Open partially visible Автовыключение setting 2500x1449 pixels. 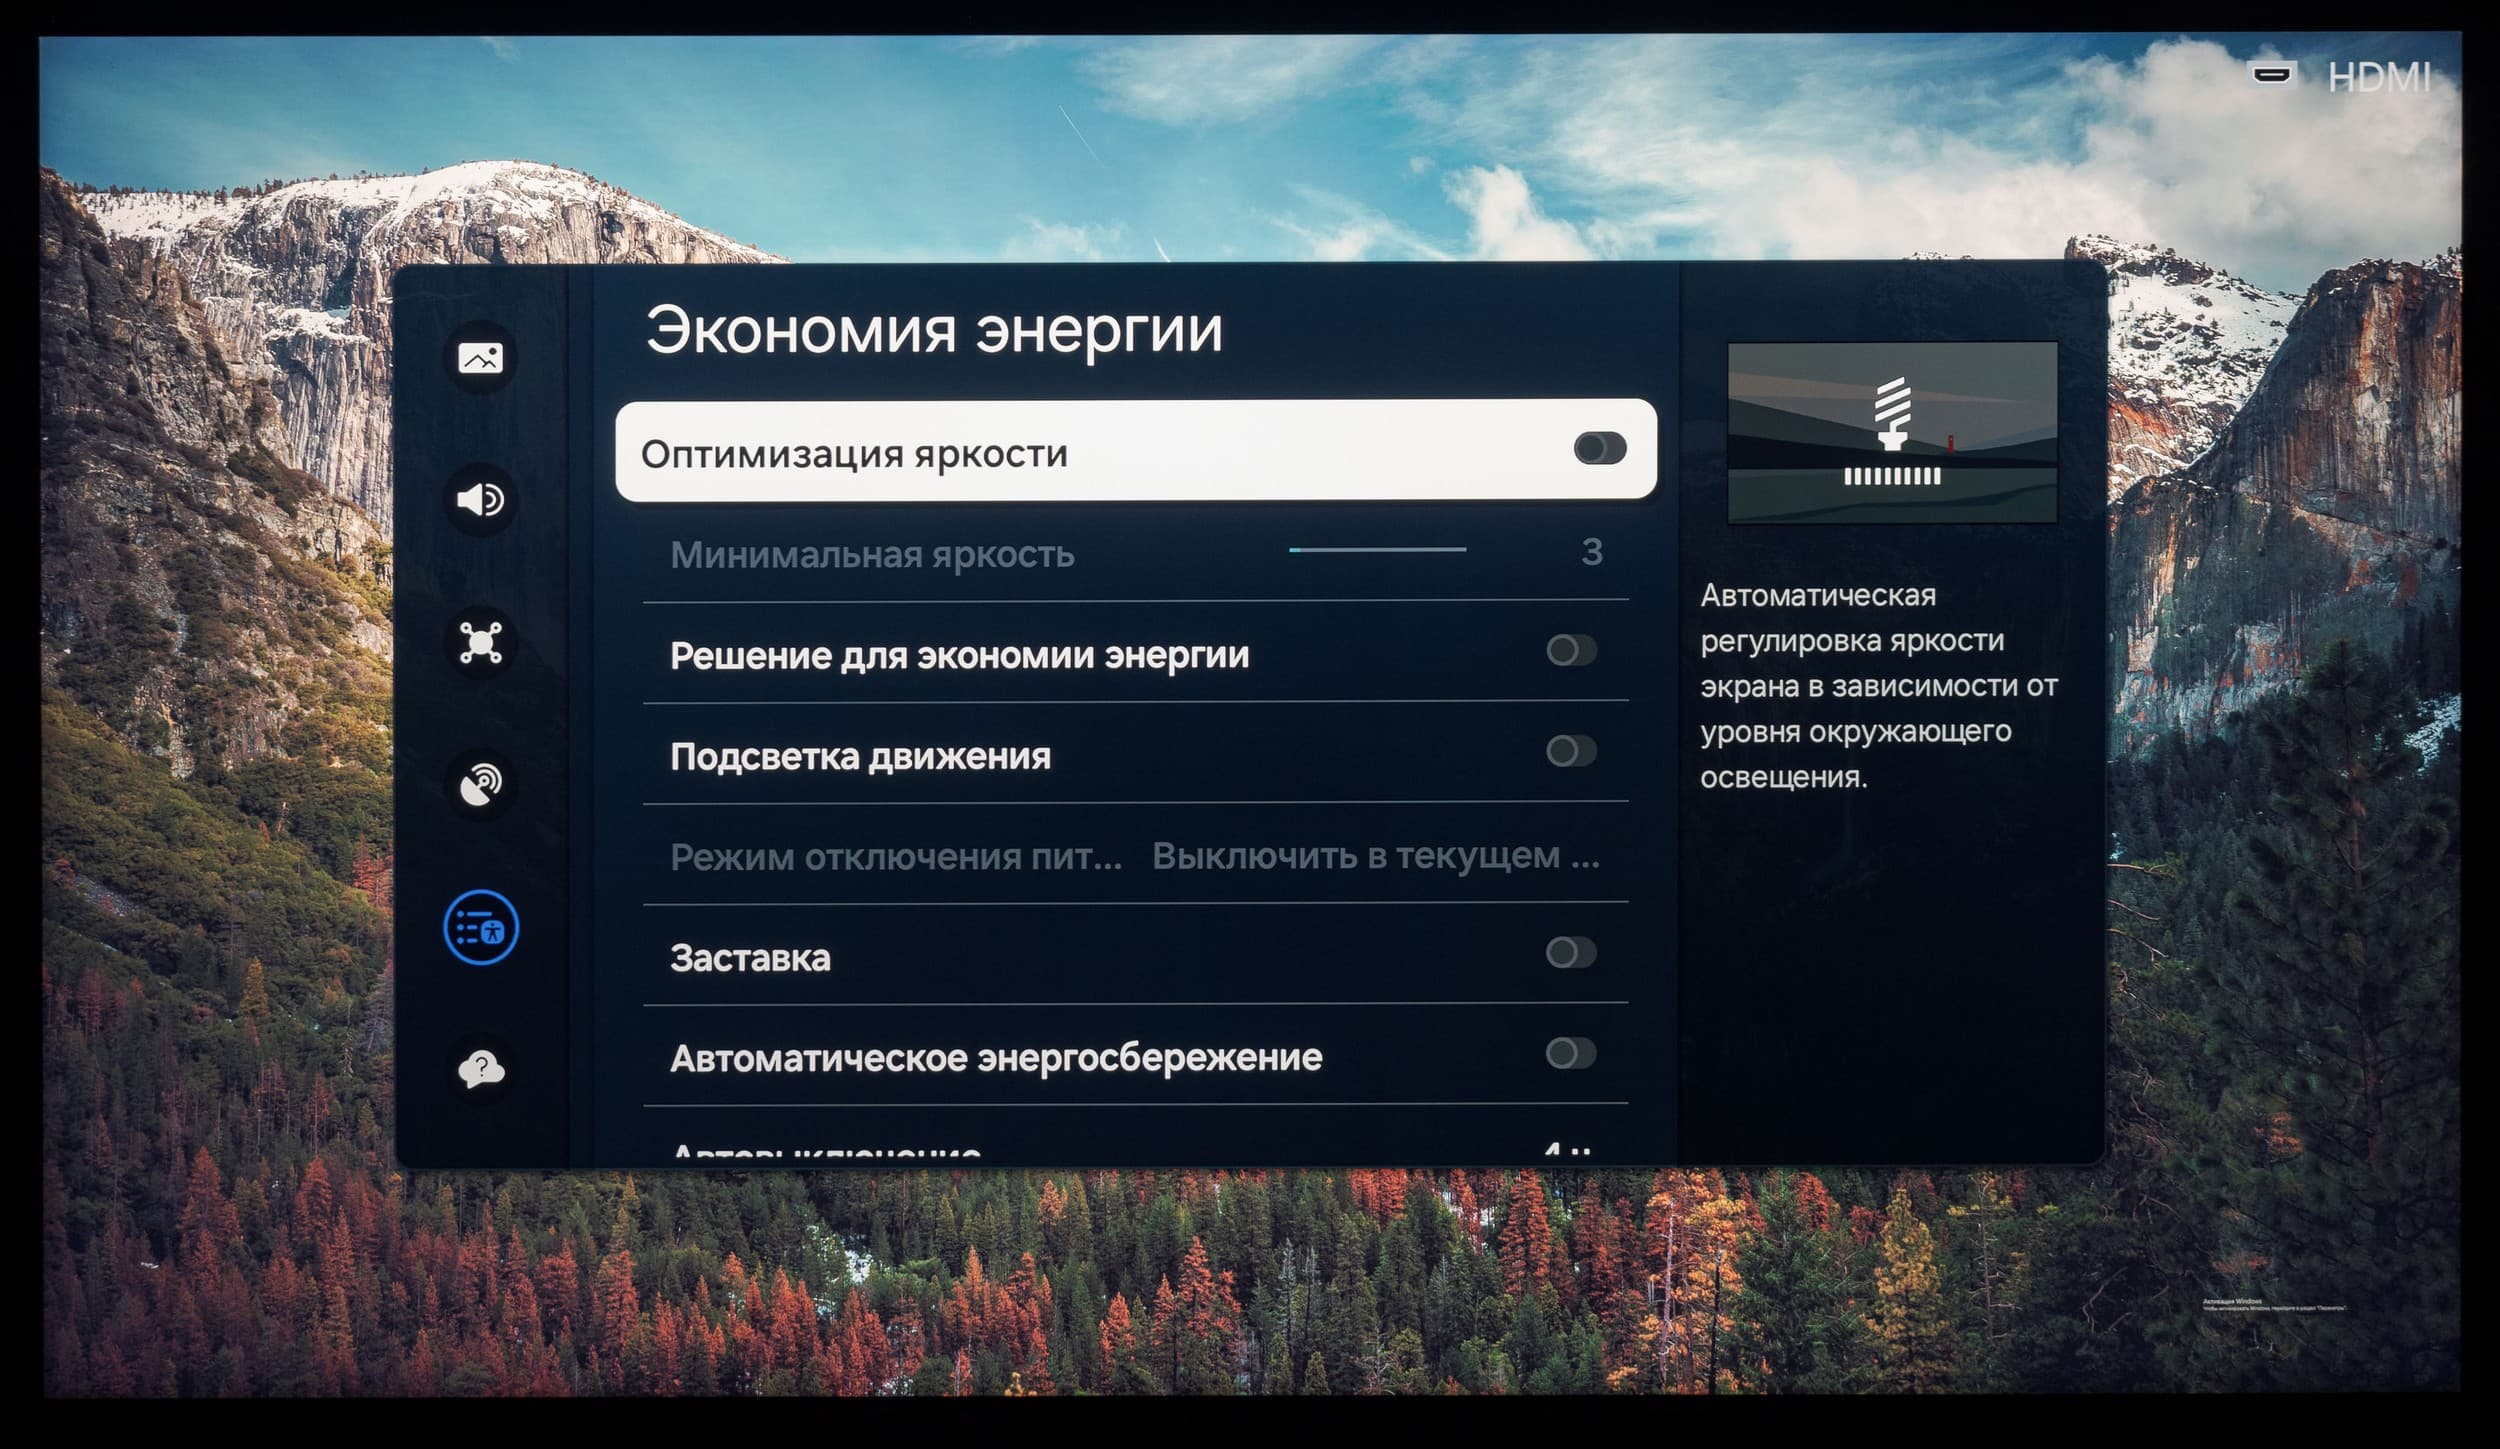pos(826,1152)
